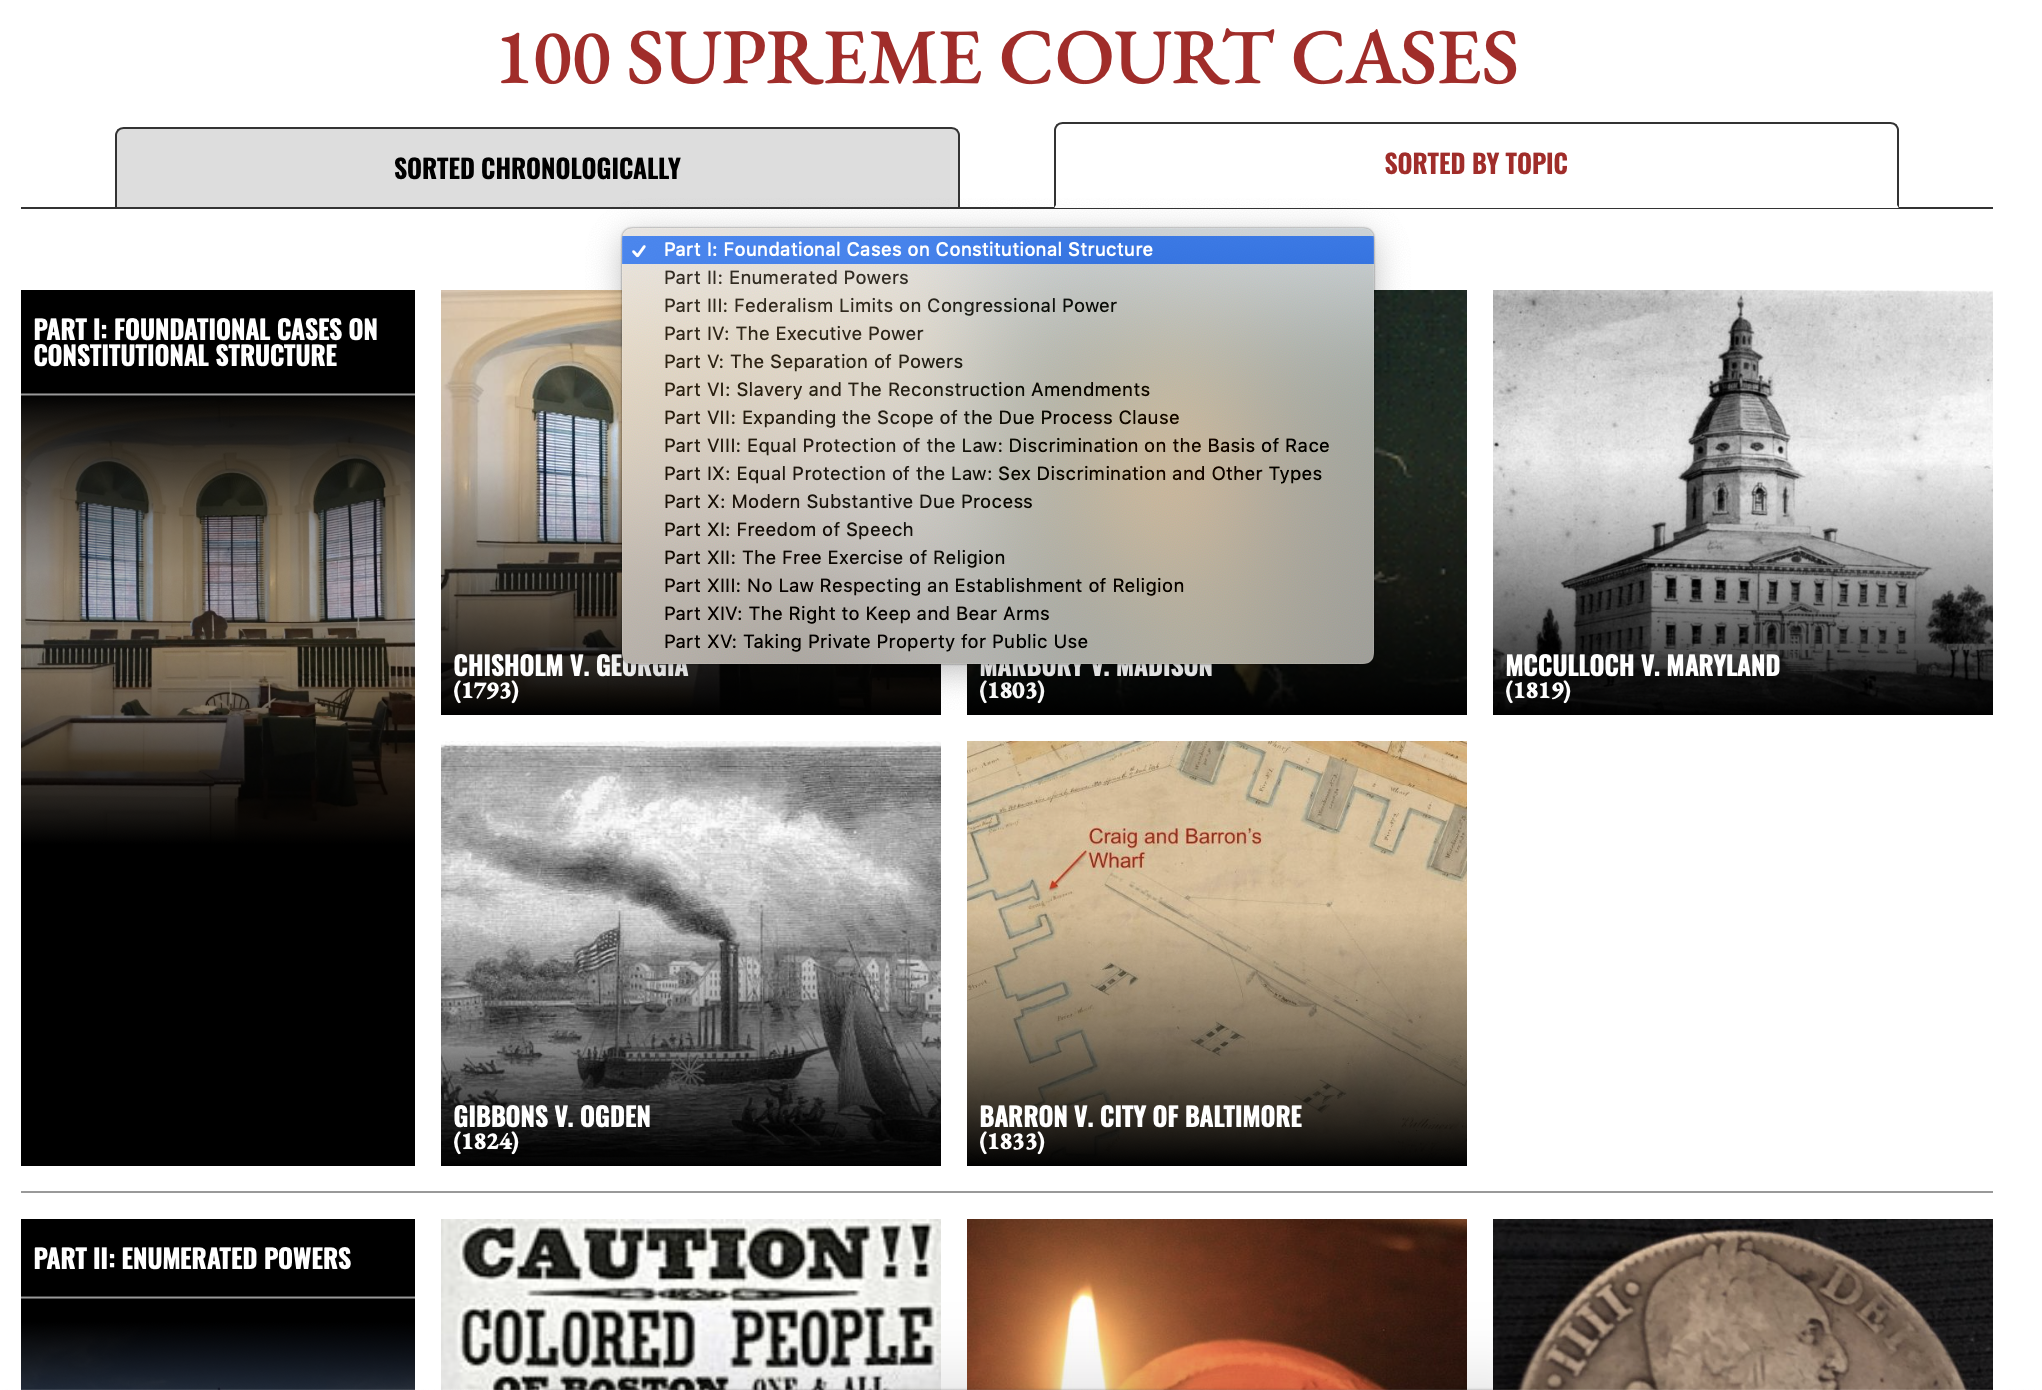
Task: Switch to Sorted Chronologically tab
Action: 537,168
